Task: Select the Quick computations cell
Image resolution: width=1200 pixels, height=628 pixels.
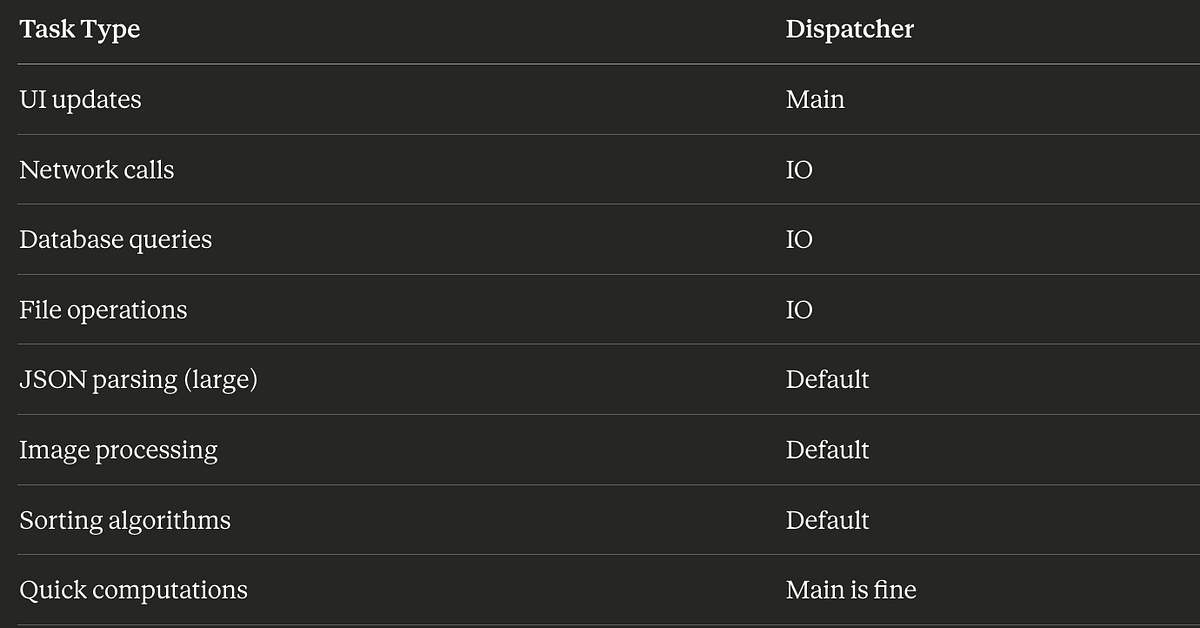Action: click(x=133, y=590)
